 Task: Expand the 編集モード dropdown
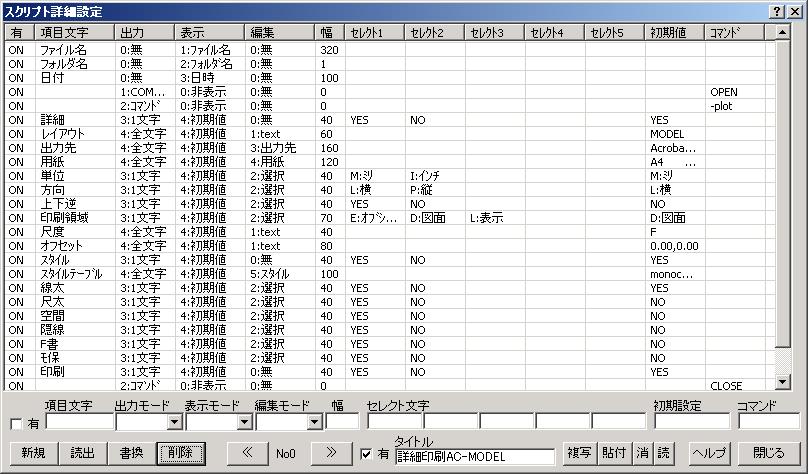[x=314, y=422]
